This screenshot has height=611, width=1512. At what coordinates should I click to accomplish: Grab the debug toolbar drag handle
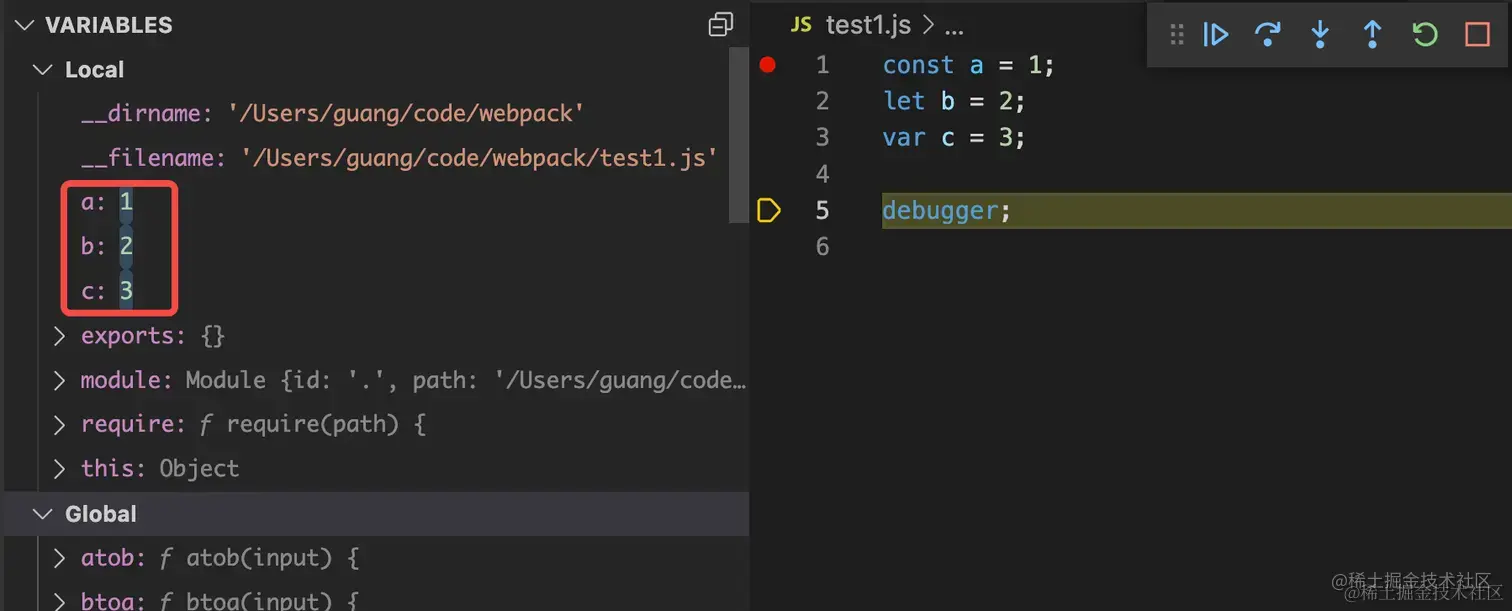(x=1177, y=35)
